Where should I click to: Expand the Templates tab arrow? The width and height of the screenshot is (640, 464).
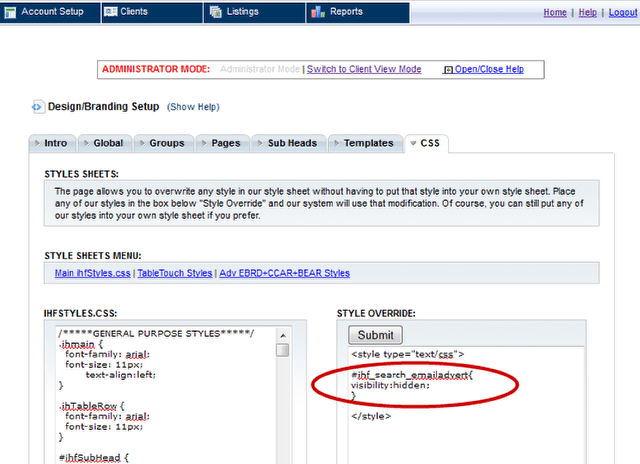[x=337, y=143]
